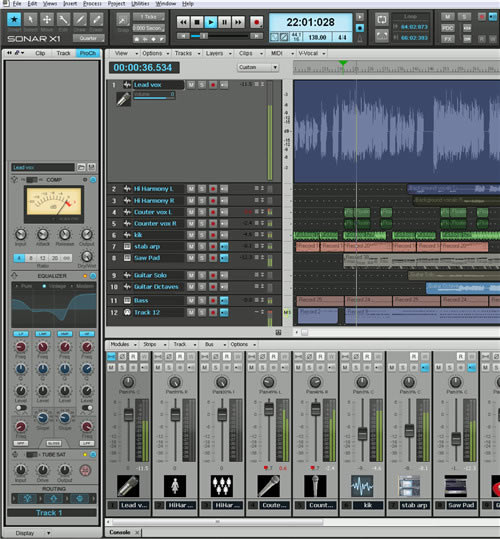Image resolution: width=500 pixels, height=539 pixels.
Task: Open the Layers dropdown menu
Action: point(219,53)
